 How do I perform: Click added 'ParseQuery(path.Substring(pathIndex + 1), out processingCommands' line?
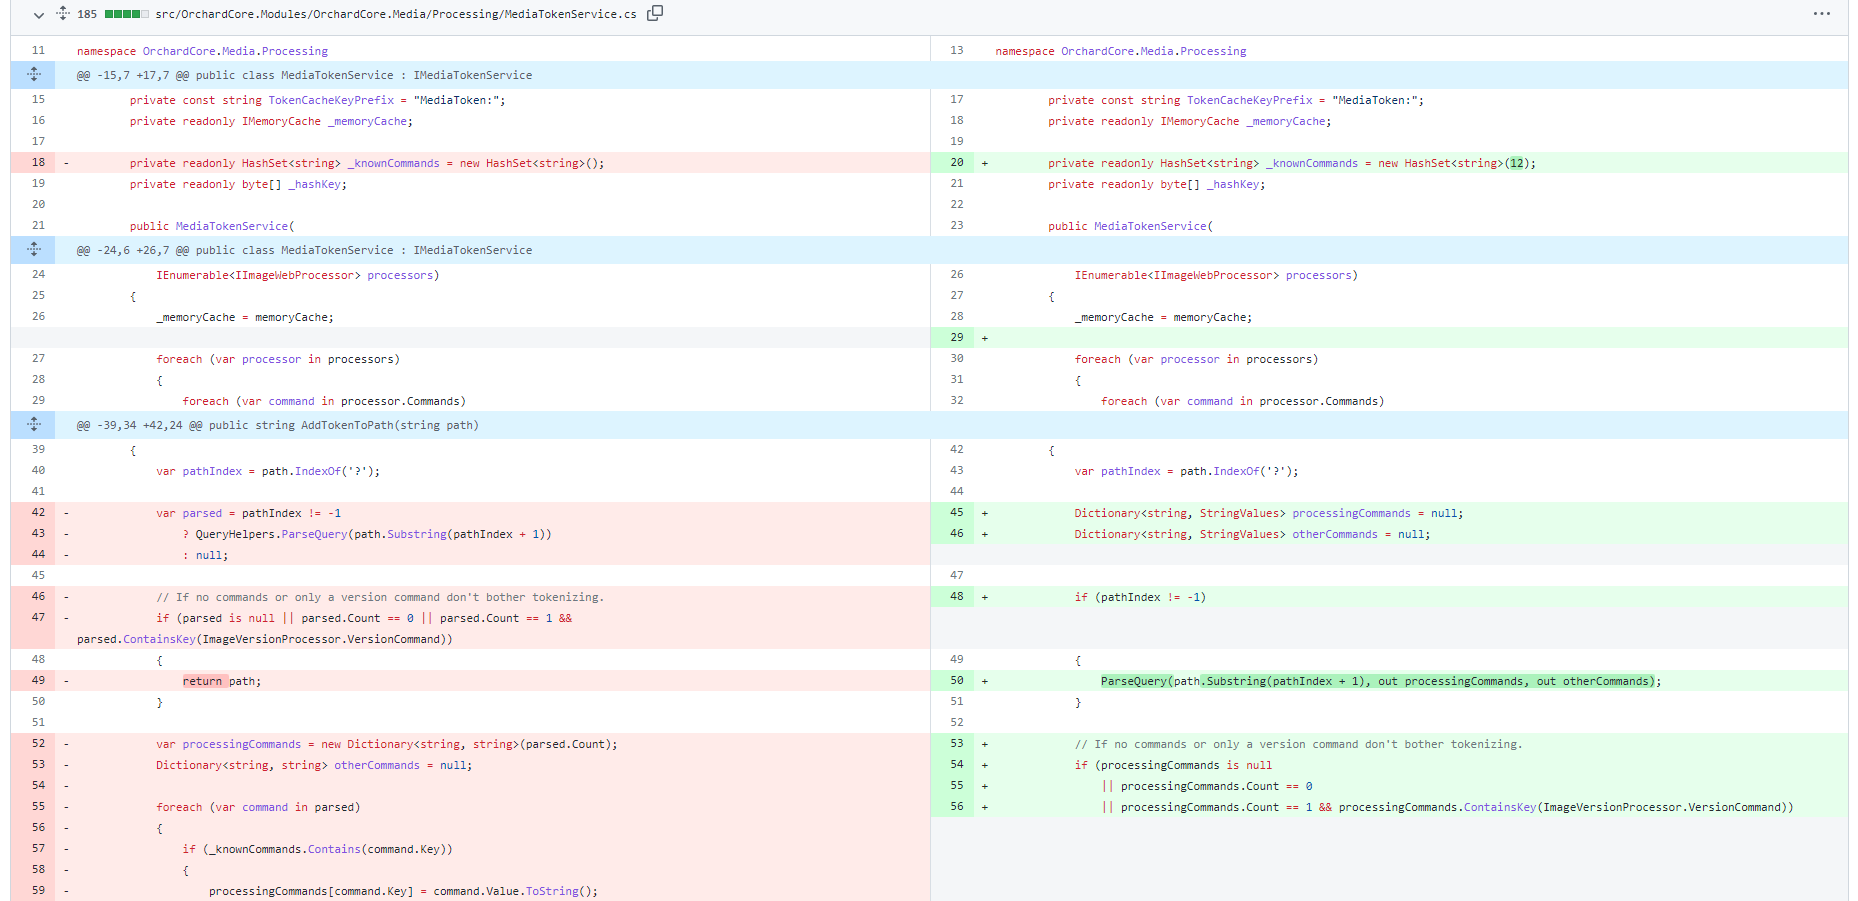1381,681
